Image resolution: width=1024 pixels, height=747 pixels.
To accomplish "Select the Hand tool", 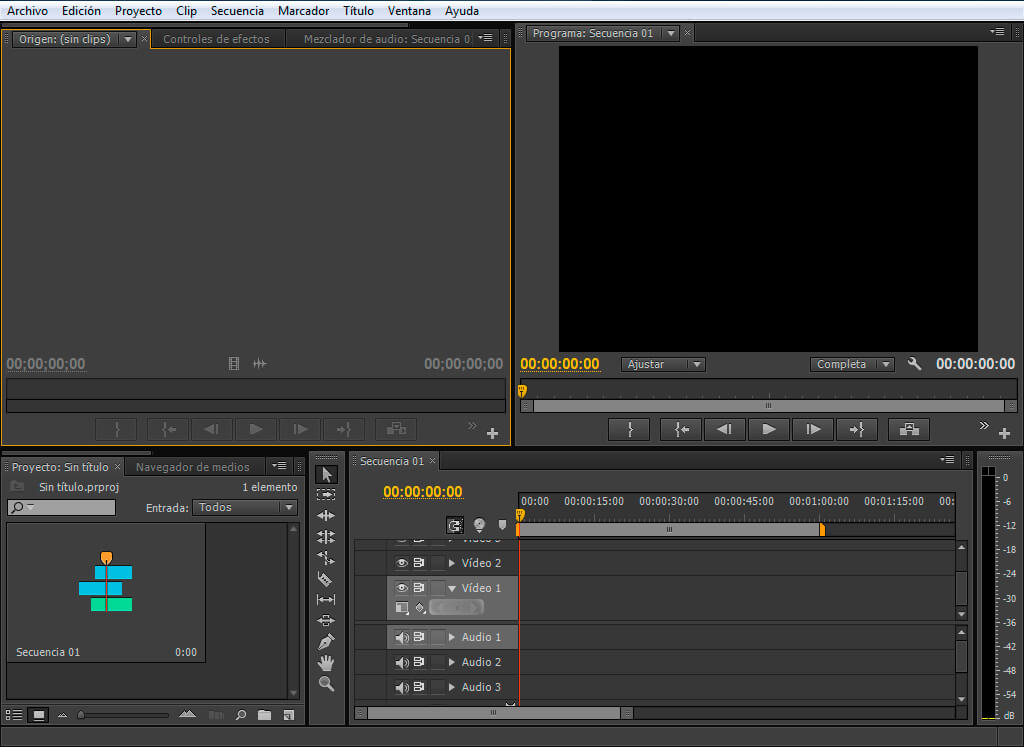I will coord(326,663).
